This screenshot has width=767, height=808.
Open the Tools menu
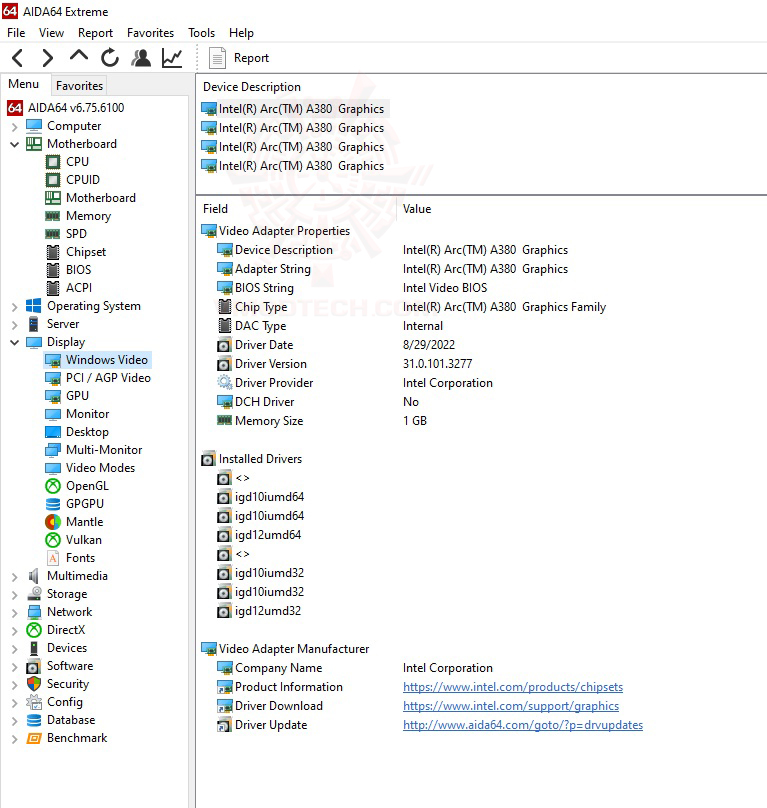click(x=201, y=33)
